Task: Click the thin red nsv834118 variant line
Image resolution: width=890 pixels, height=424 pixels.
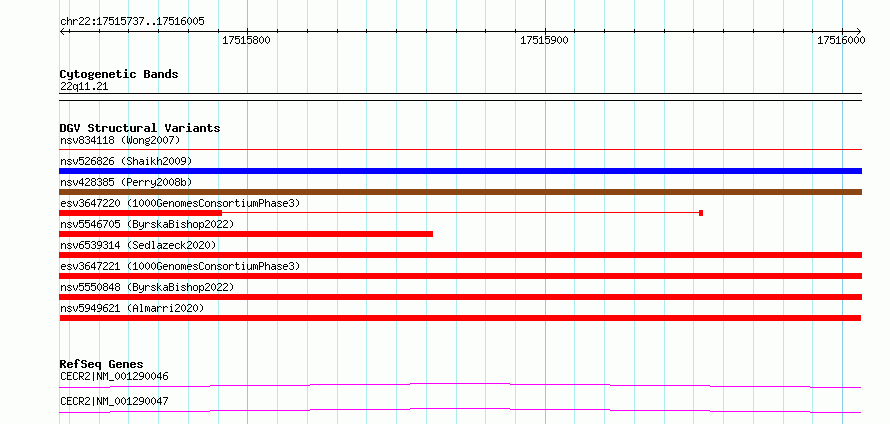Action: tap(460, 150)
